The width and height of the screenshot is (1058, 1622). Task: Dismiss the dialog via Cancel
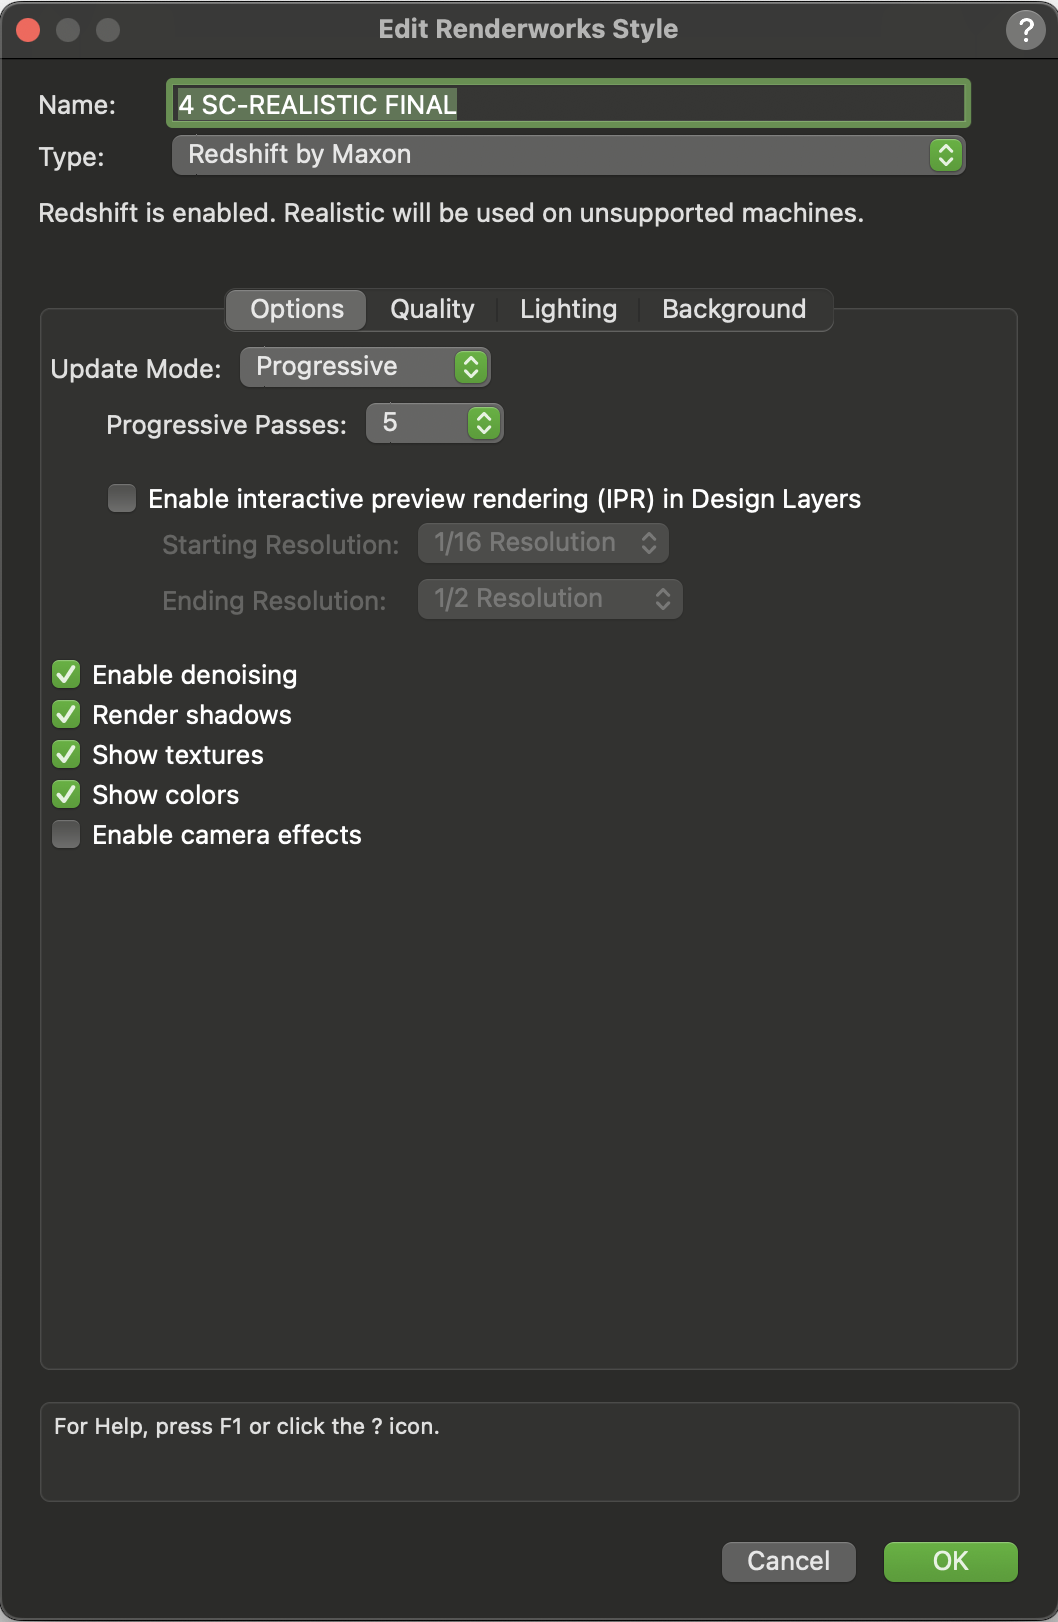pos(788,1561)
